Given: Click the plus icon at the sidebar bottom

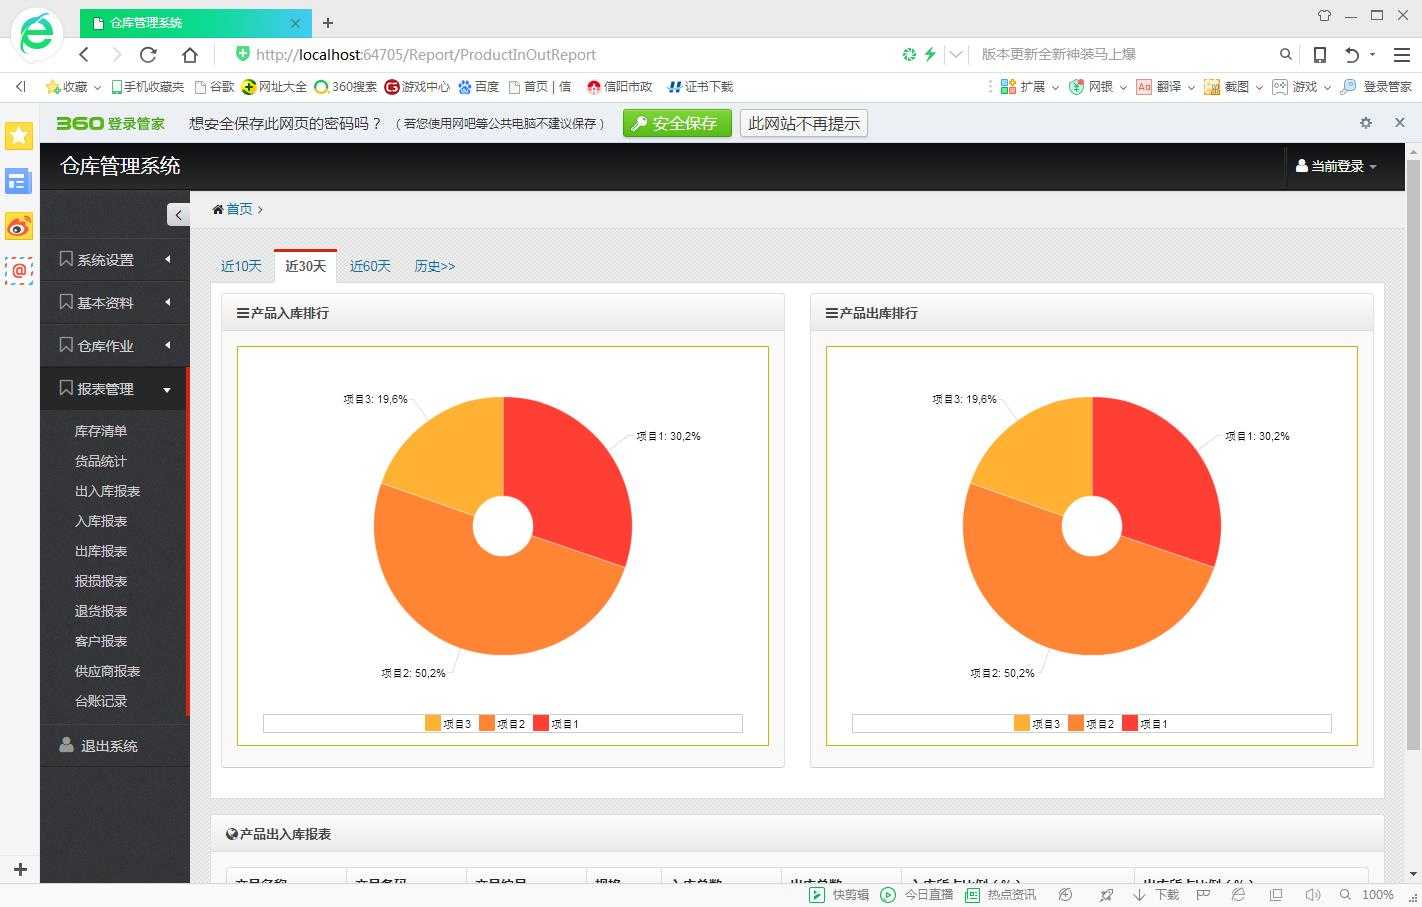Looking at the screenshot, I should (19, 869).
